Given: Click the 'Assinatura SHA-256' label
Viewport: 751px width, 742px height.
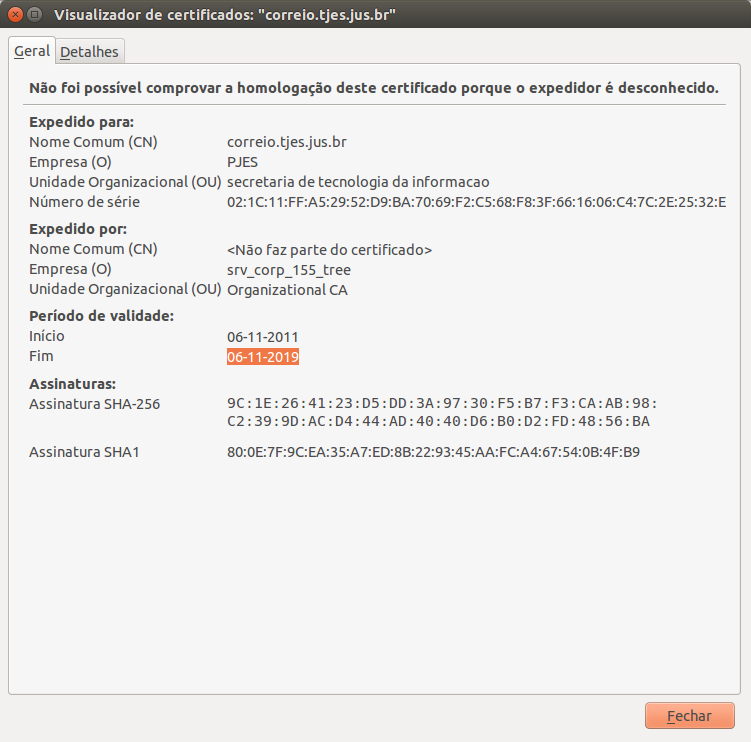Looking at the screenshot, I should 94,404.
